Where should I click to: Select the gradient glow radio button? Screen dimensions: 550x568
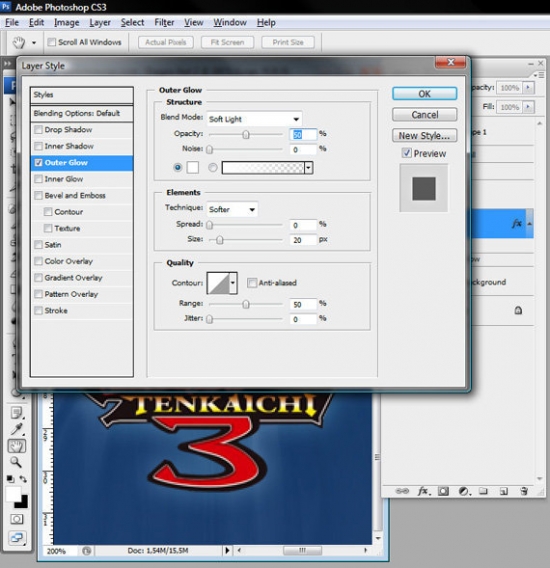click(x=213, y=167)
